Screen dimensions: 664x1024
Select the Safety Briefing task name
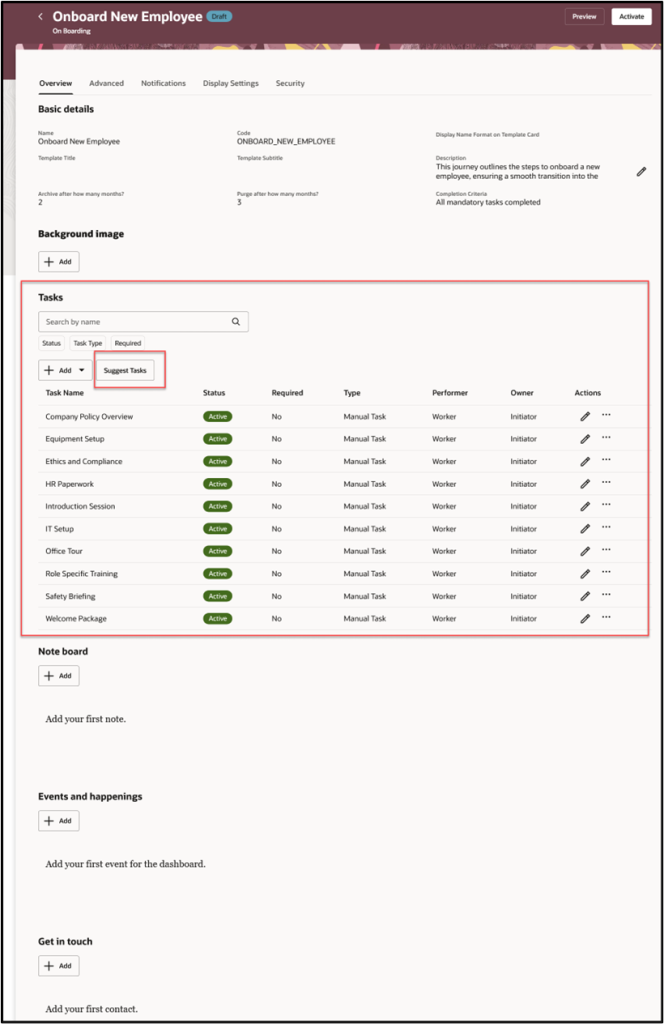[70, 596]
